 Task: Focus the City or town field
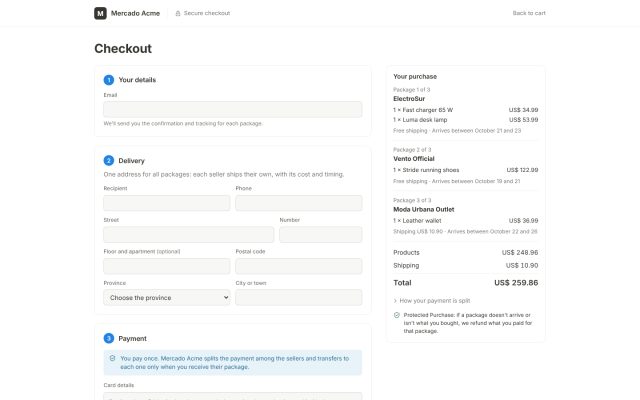click(x=299, y=298)
